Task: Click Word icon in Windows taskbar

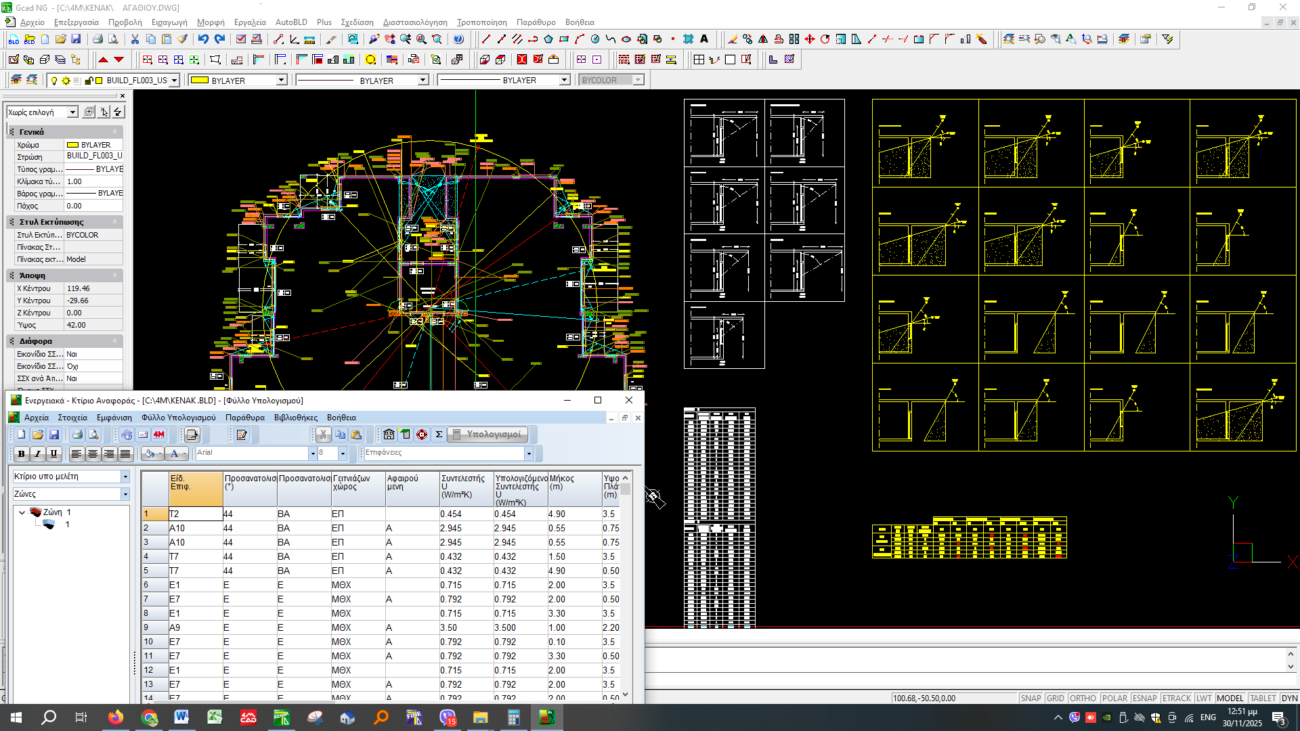Action: (x=181, y=717)
